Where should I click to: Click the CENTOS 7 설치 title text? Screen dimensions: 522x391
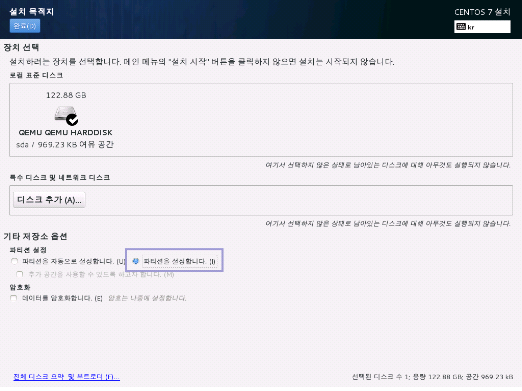[x=482, y=12]
